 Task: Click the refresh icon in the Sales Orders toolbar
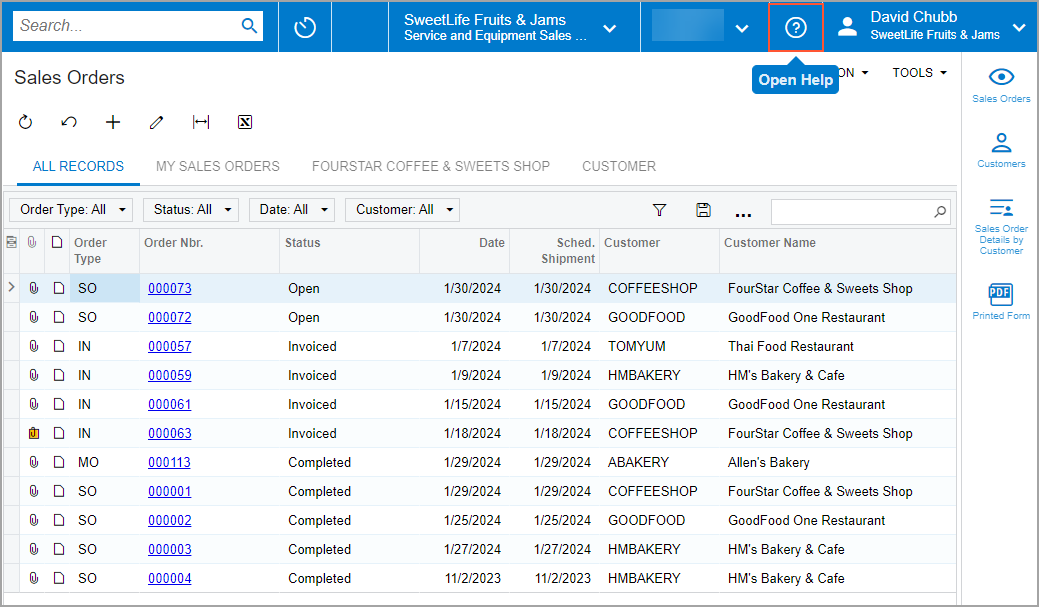[x=26, y=122]
